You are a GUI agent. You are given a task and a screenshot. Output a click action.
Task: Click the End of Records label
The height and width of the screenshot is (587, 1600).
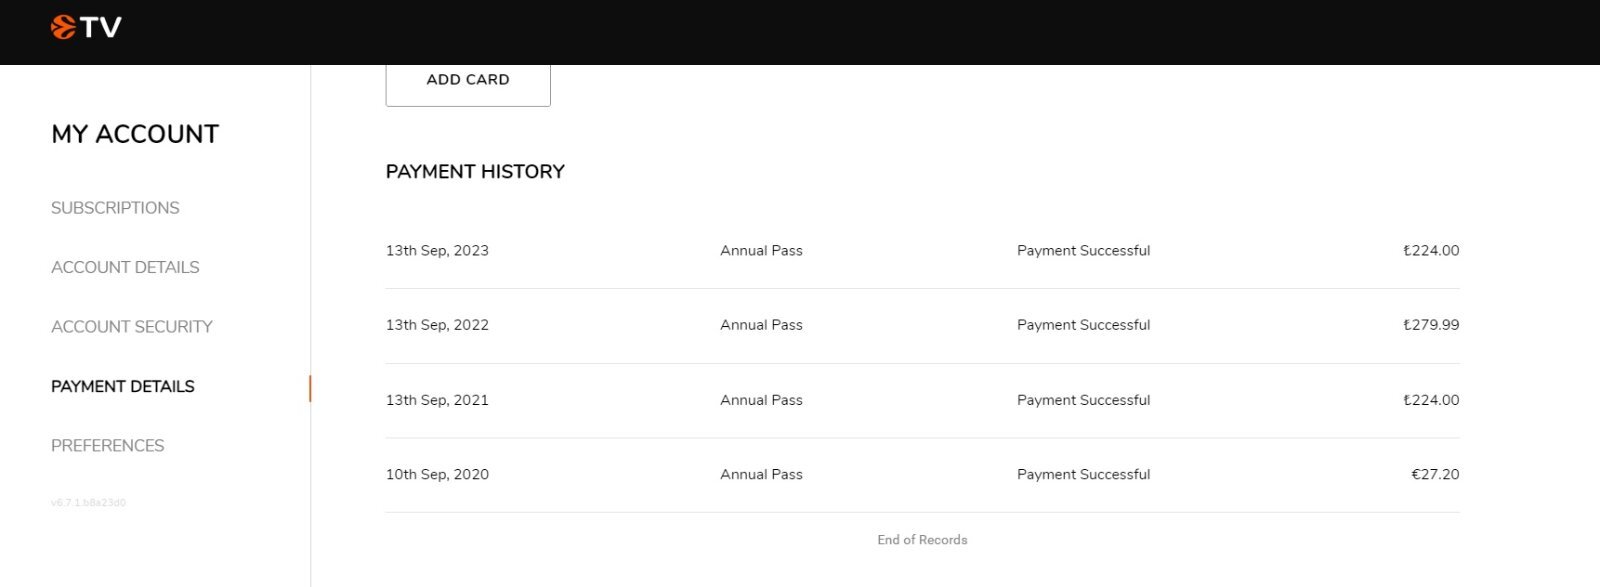coord(922,540)
